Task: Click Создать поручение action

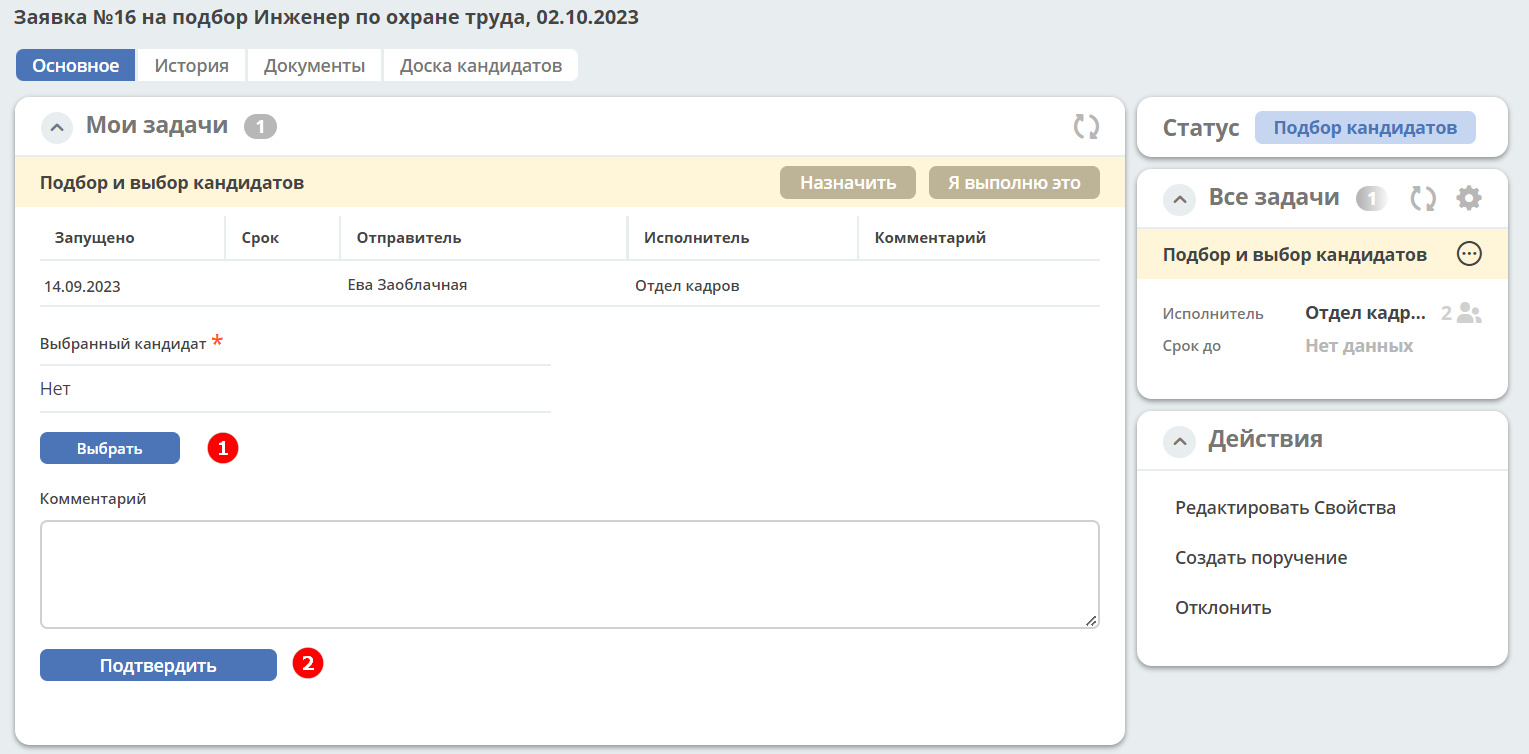Action: (1261, 558)
